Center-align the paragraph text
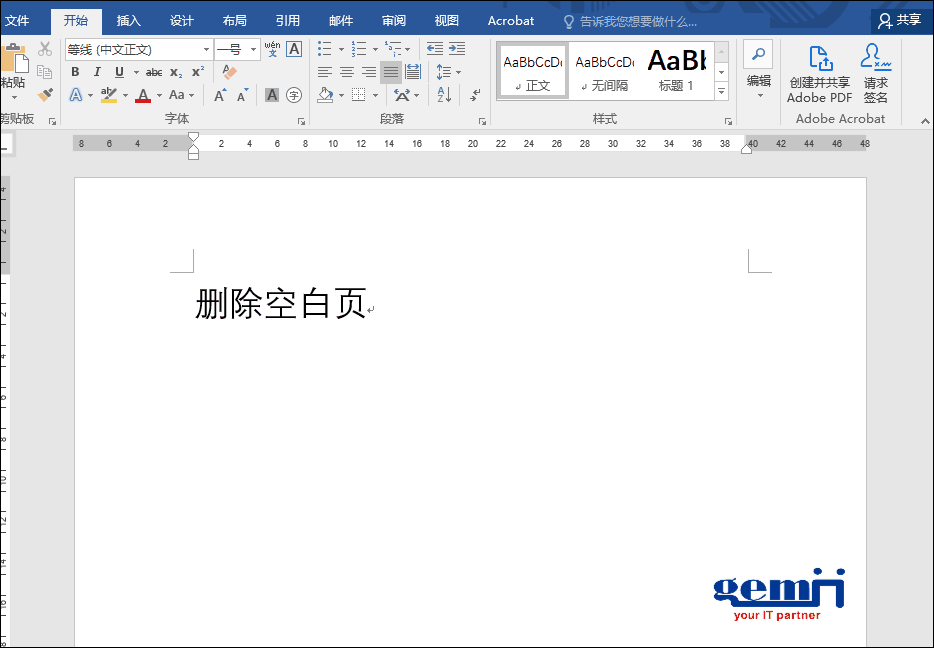 click(346, 72)
